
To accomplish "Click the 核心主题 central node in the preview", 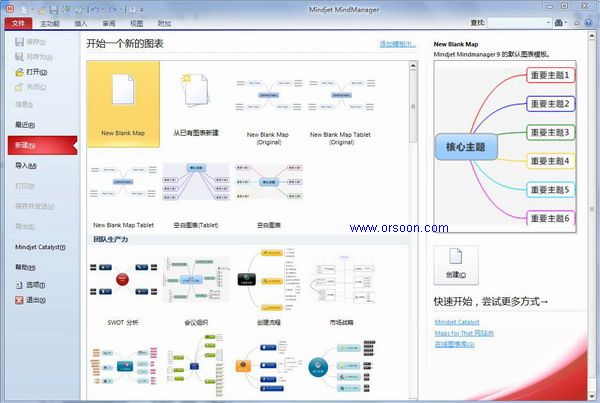I will (466, 147).
